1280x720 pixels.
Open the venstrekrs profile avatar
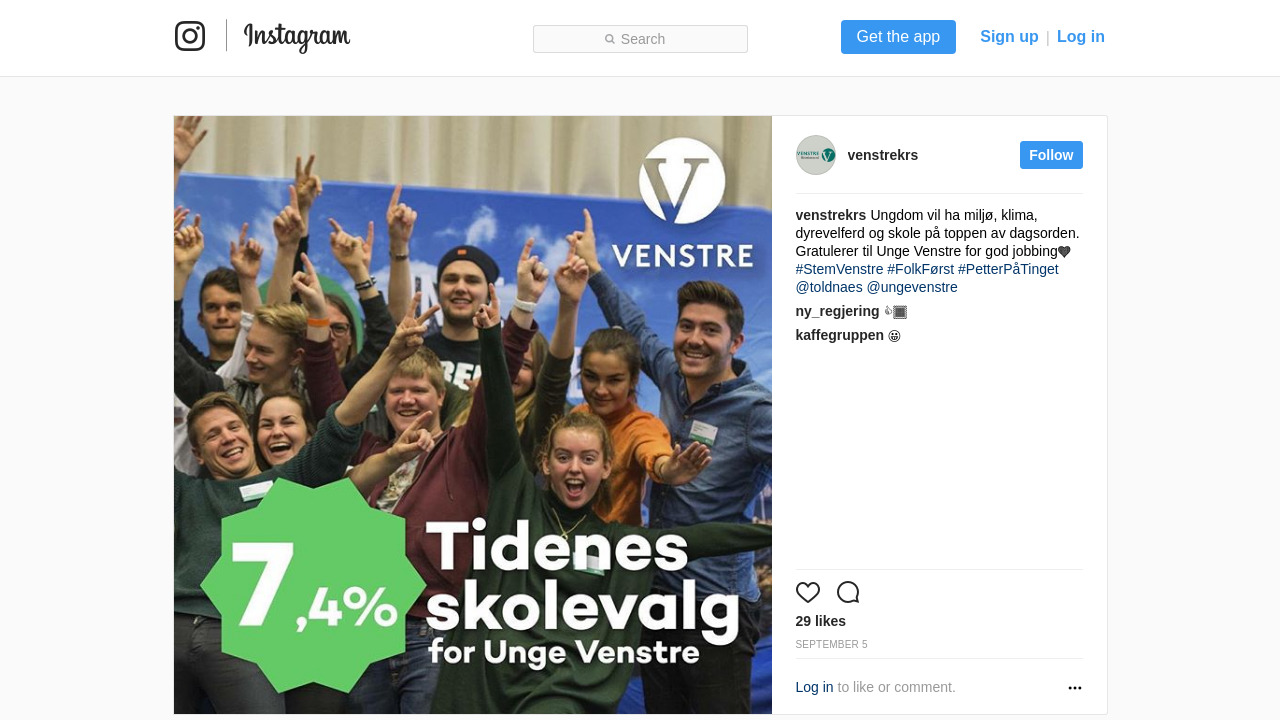tap(816, 155)
